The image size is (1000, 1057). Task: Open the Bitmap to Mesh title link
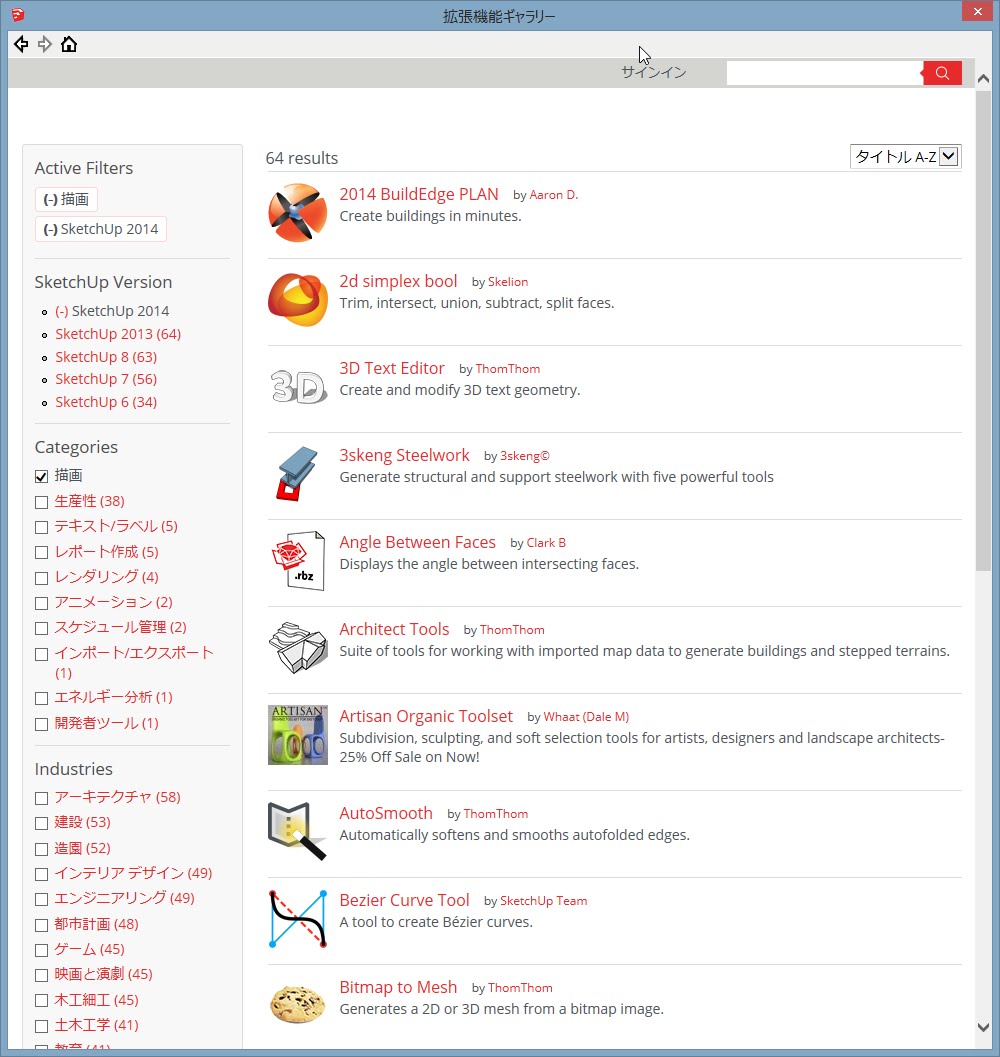point(398,987)
